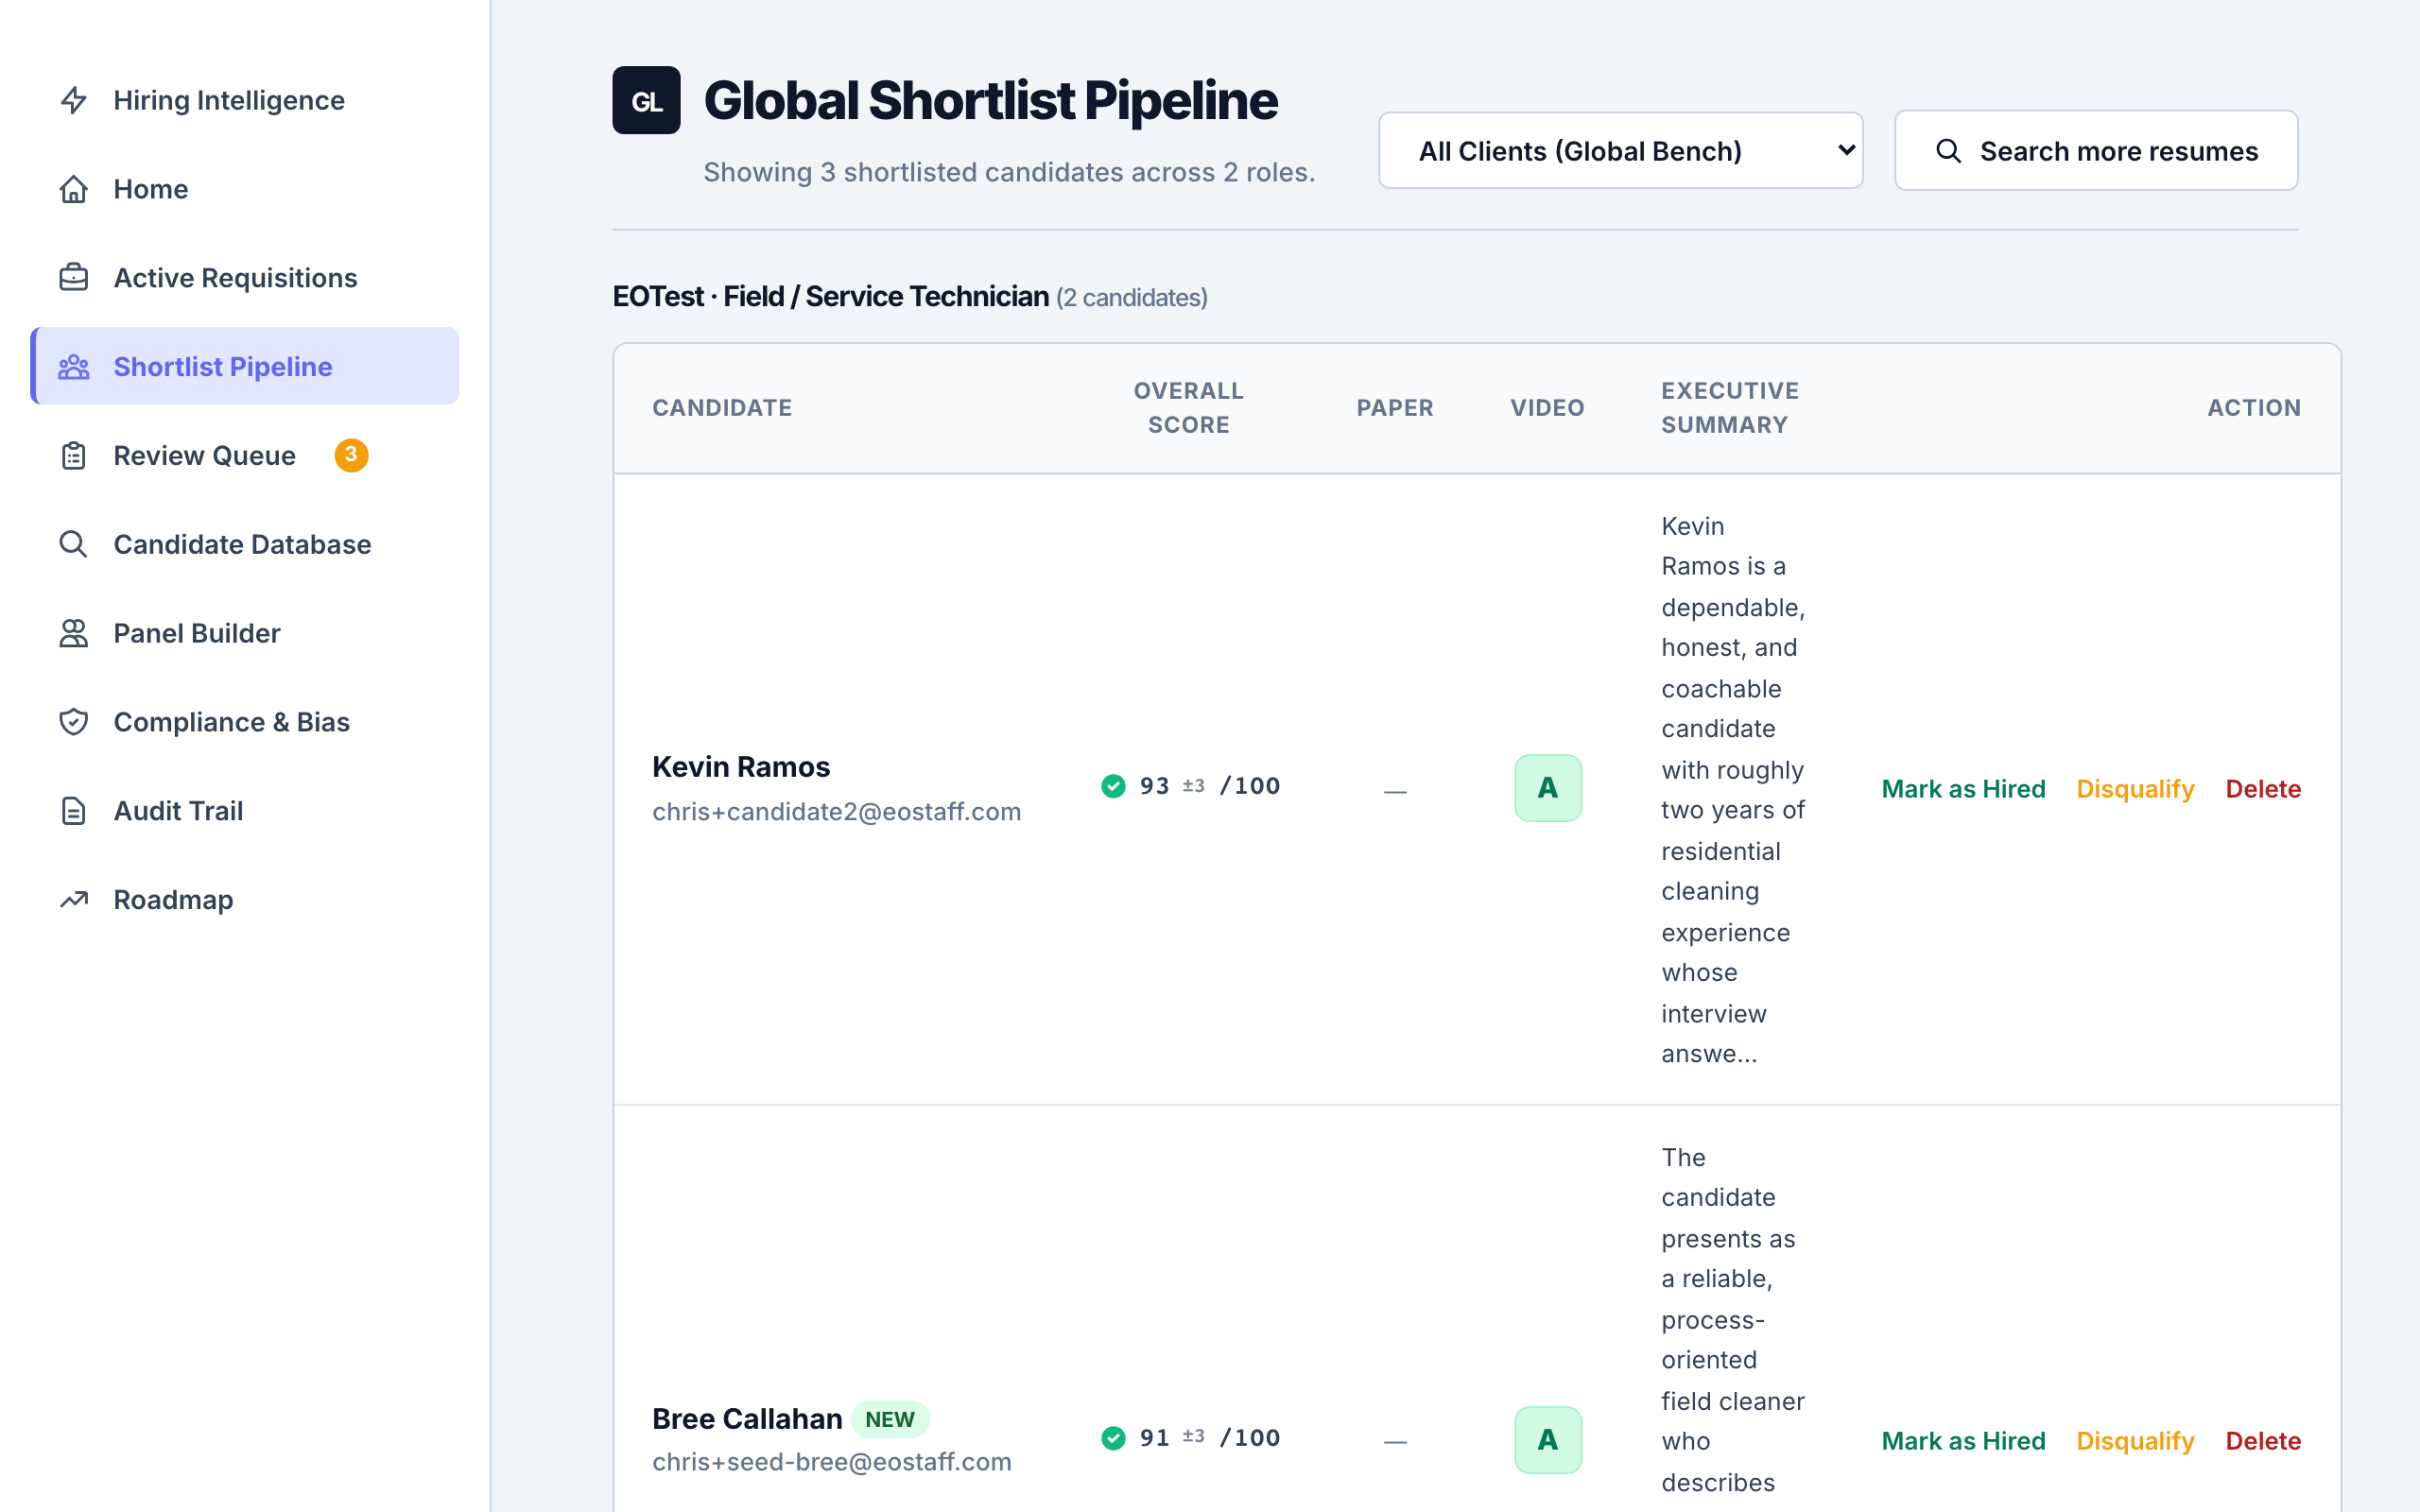The height and width of the screenshot is (1512, 2420).
Task: Click the Executive Summary column header
Action: click(x=1730, y=408)
